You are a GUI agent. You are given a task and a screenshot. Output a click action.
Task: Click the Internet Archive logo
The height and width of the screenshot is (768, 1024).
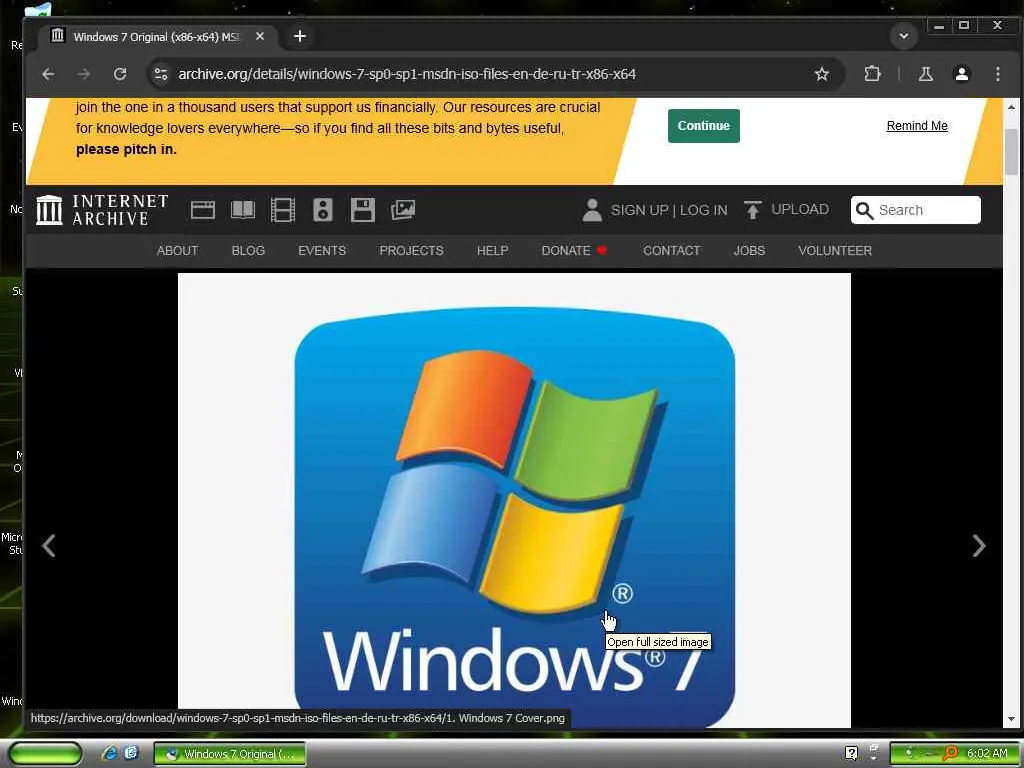[x=102, y=210]
